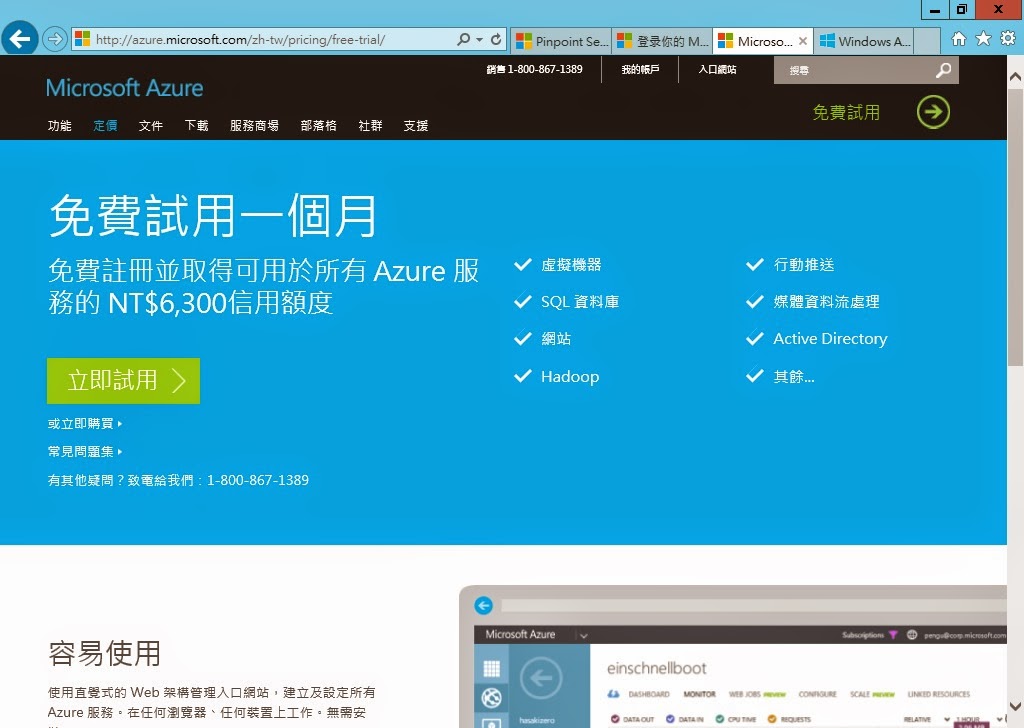Click the vertical scrollbar thumb
This screenshot has height=728, width=1024.
pos(1016,227)
